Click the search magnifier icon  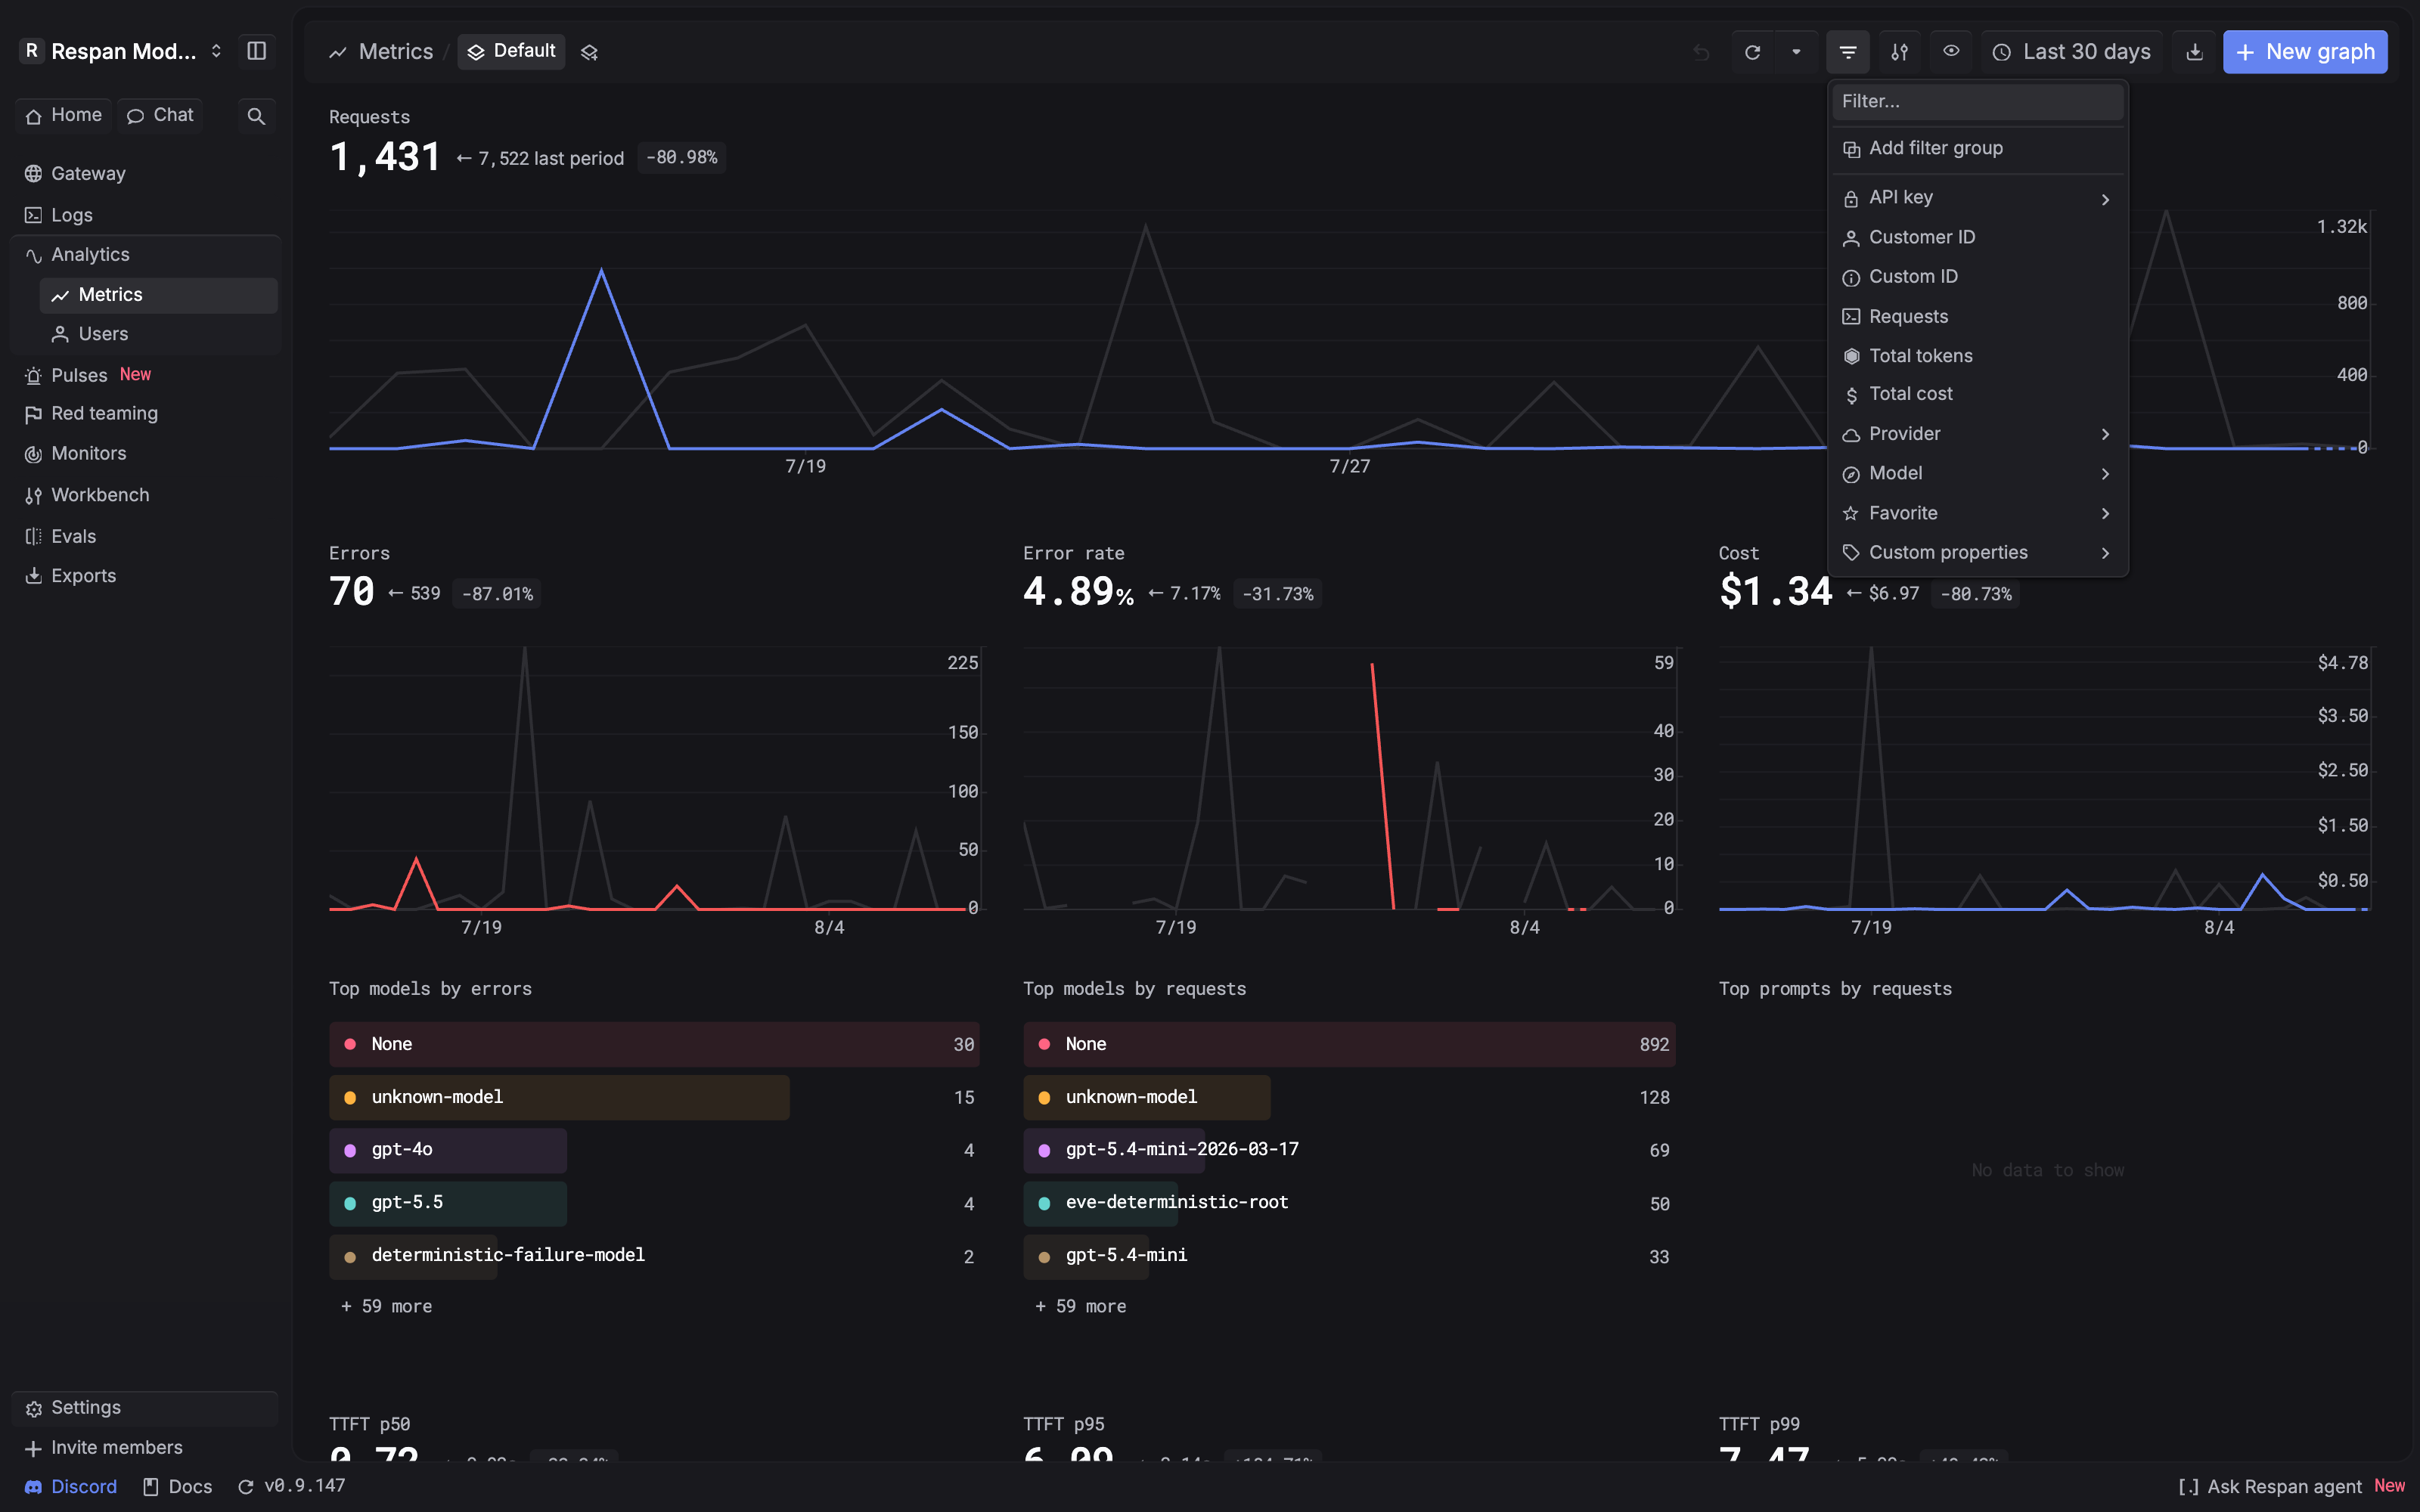(x=256, y=116)
